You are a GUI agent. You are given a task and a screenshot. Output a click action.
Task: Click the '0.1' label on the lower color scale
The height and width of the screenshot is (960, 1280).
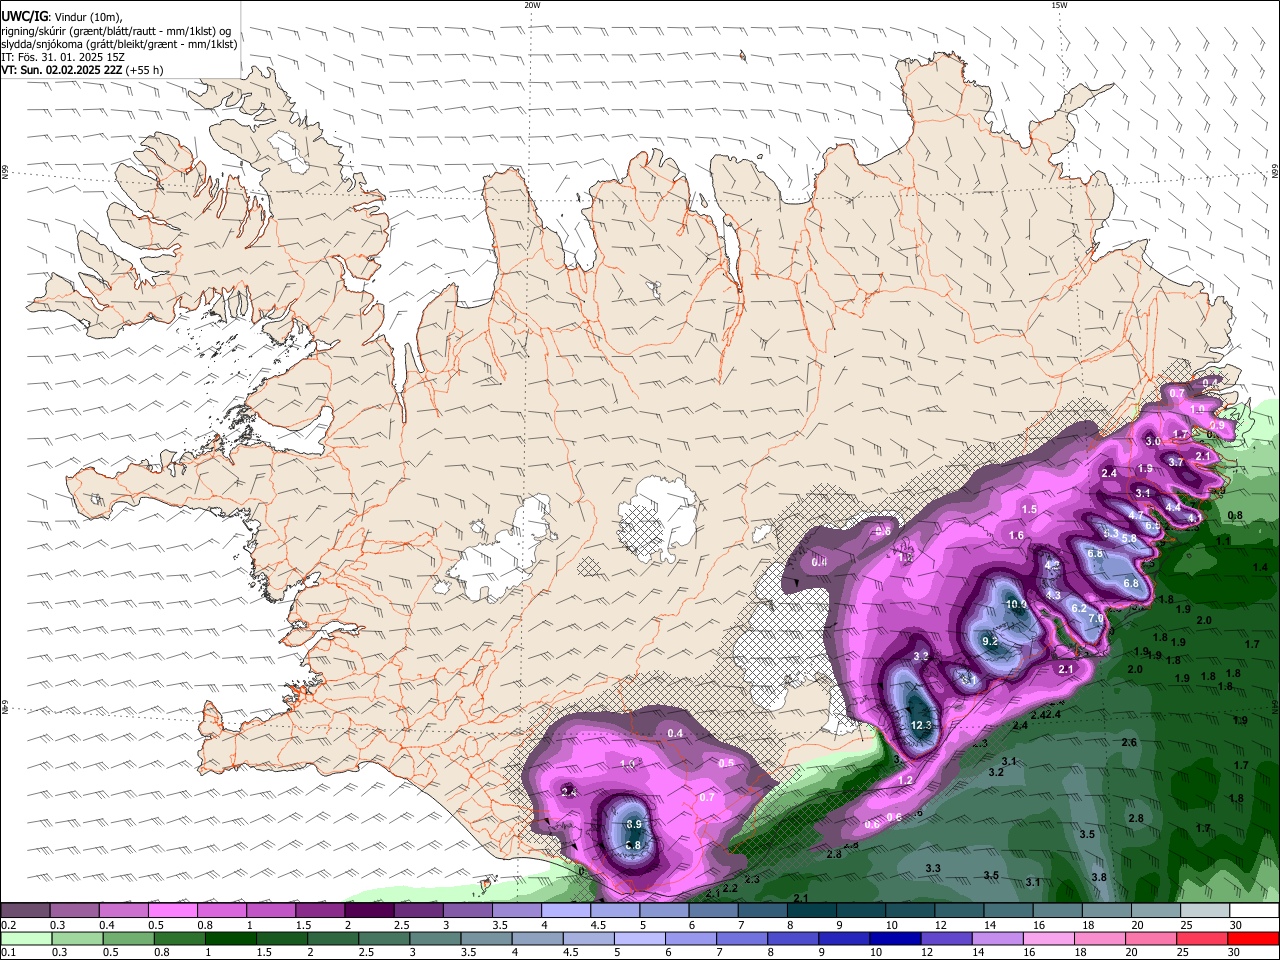[x=9, y=953]
